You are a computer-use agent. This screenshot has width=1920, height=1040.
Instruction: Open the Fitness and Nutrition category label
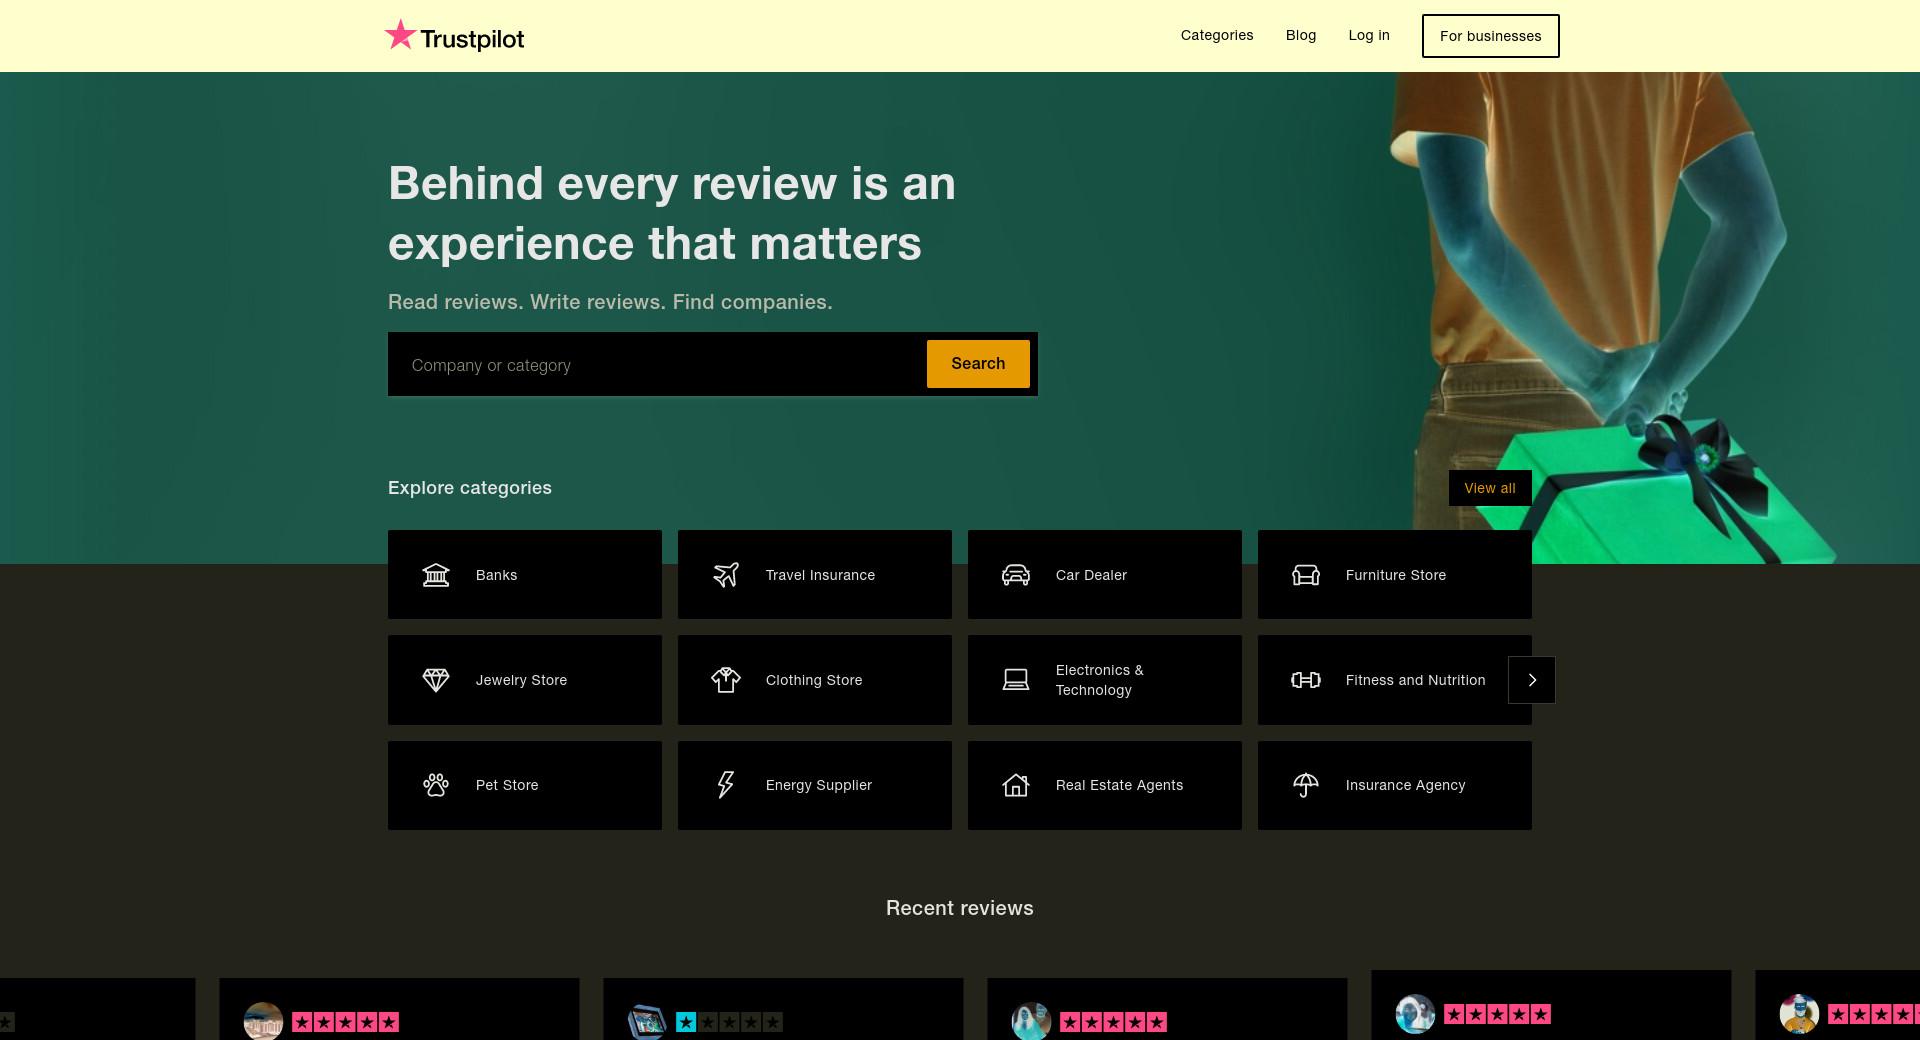pos(1415,680)
